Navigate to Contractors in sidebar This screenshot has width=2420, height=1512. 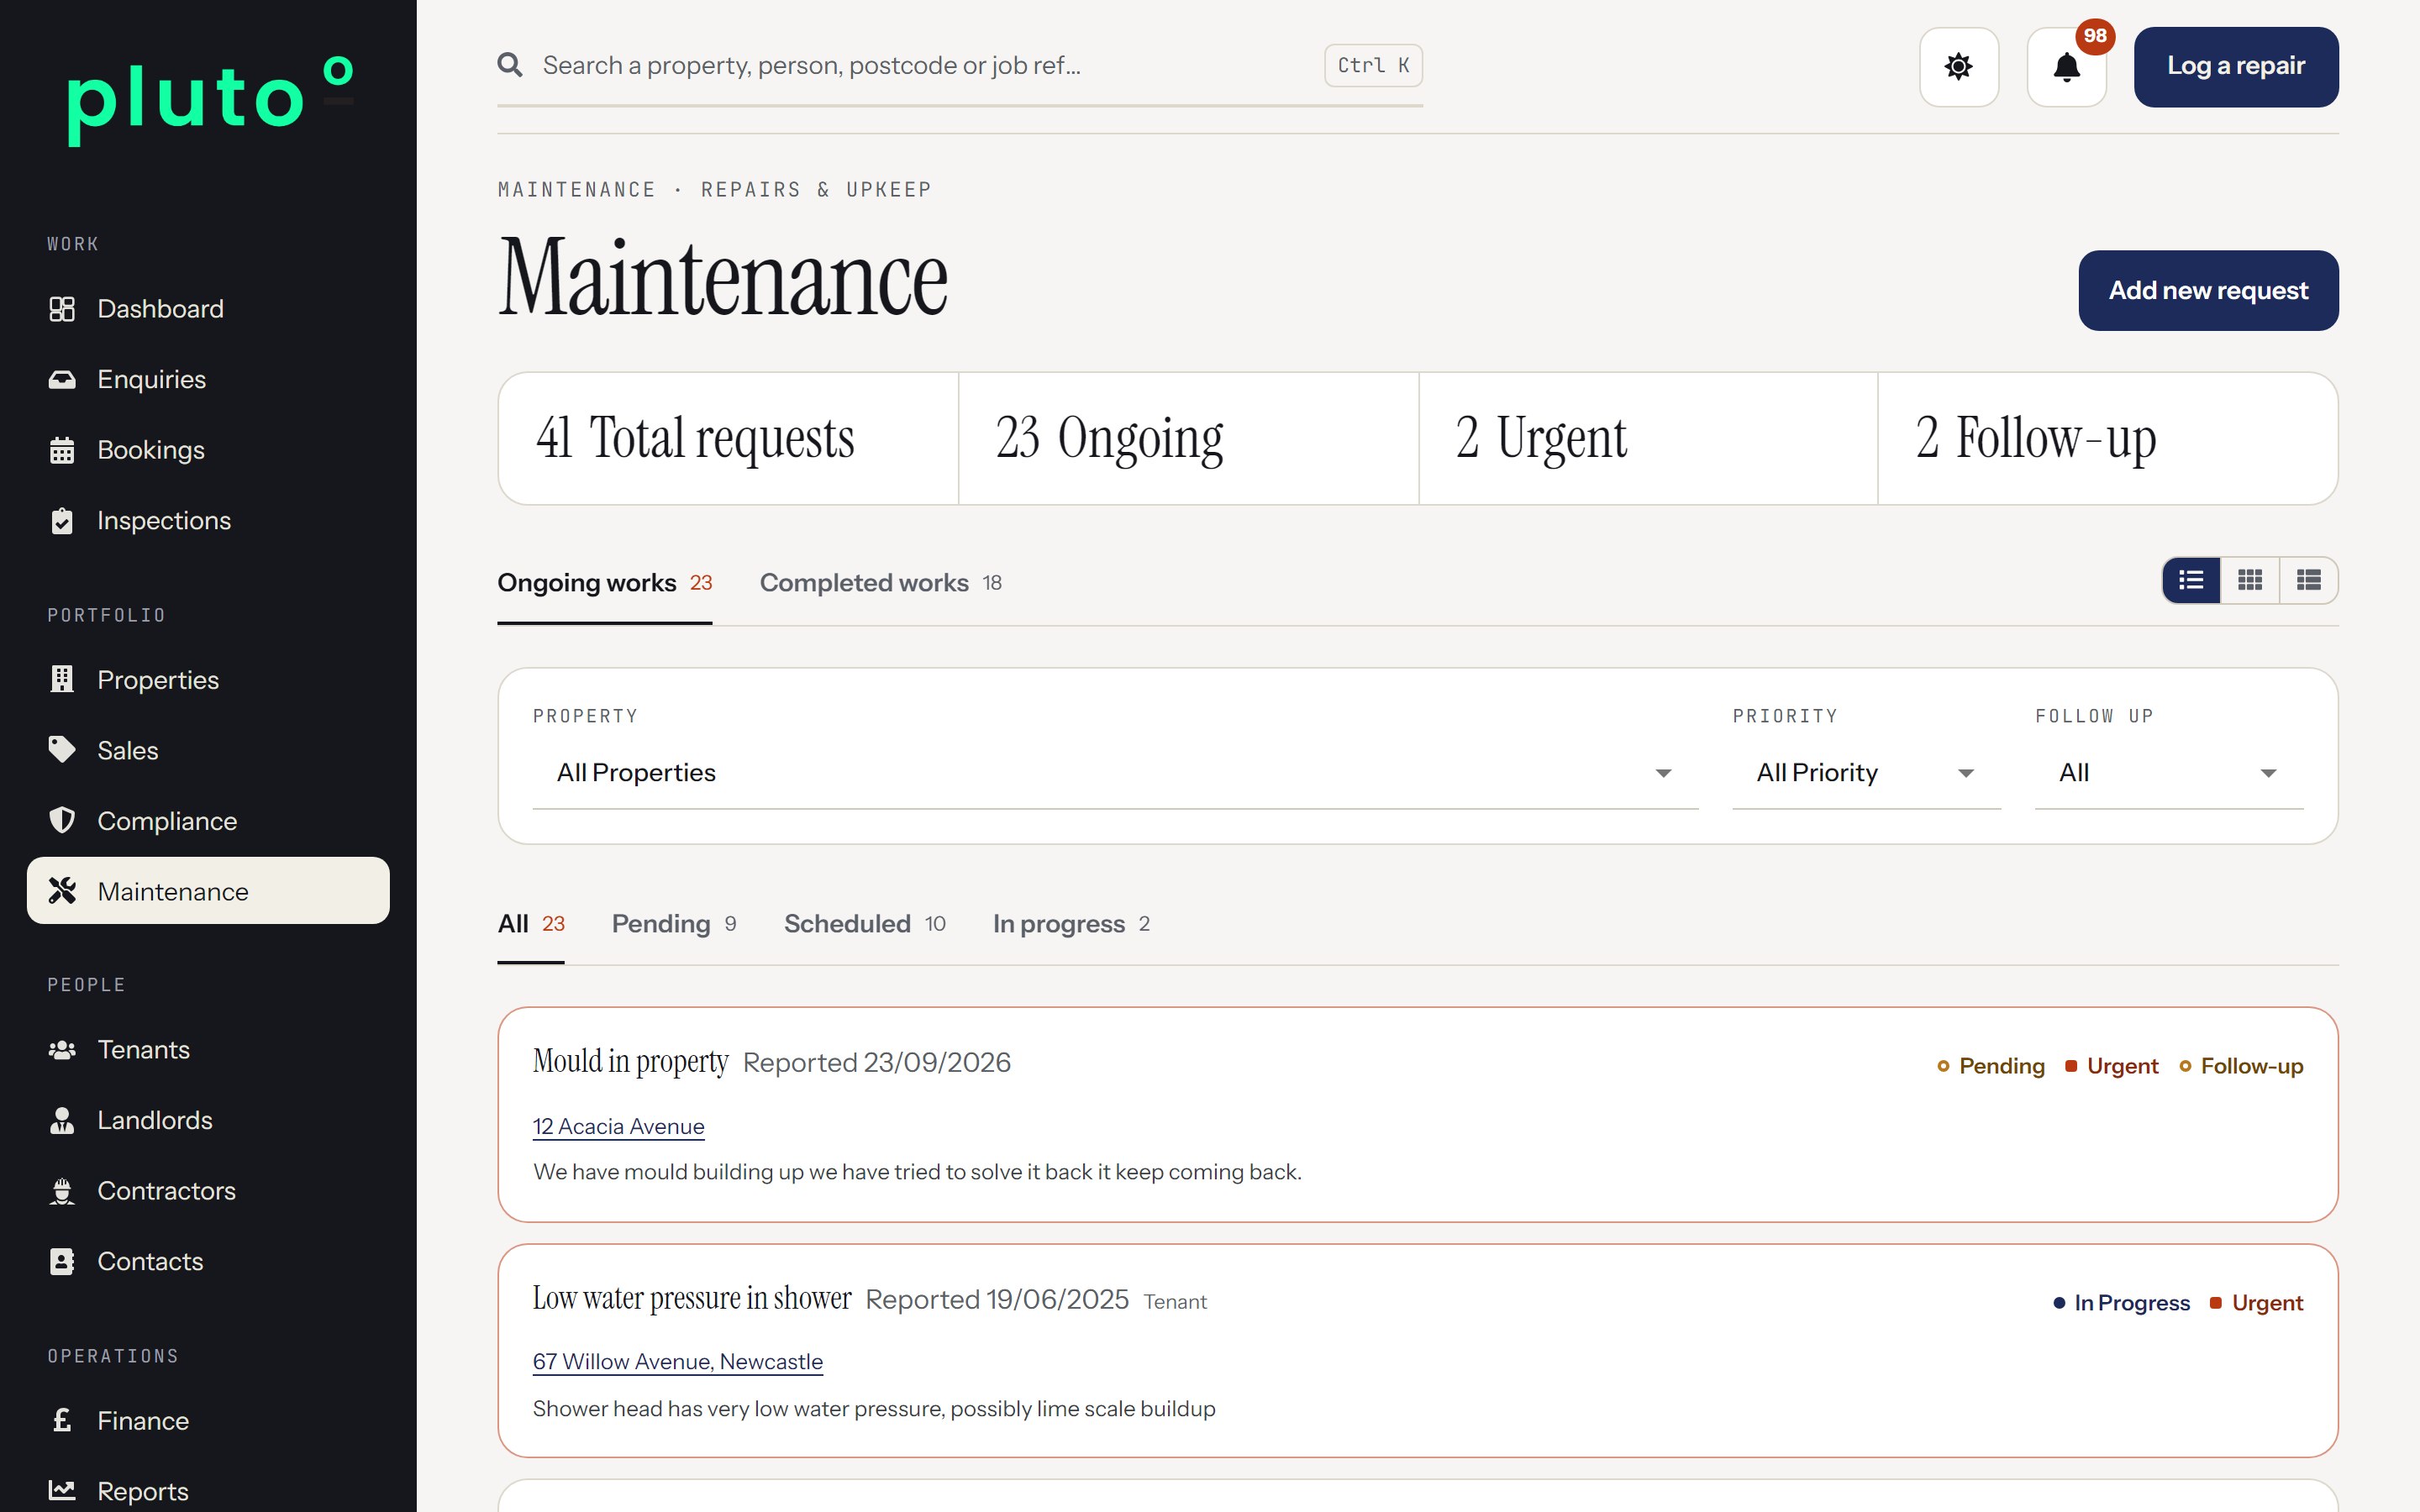tap(208, 1191)
